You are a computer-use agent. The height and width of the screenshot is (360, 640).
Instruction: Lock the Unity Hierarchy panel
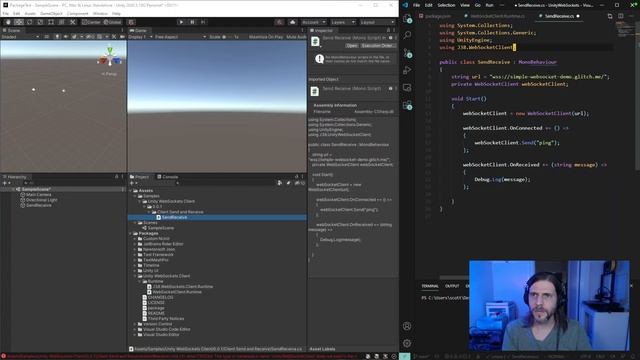click(116, 177)
